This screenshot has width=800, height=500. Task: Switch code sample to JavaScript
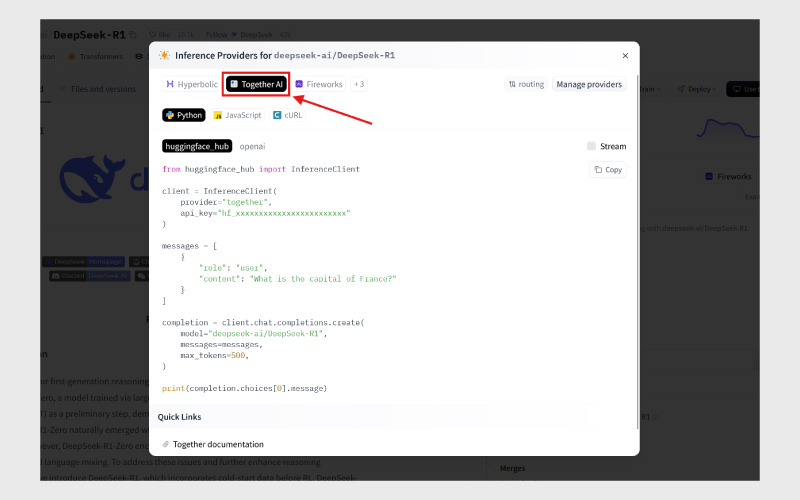[x=237, y=116]
